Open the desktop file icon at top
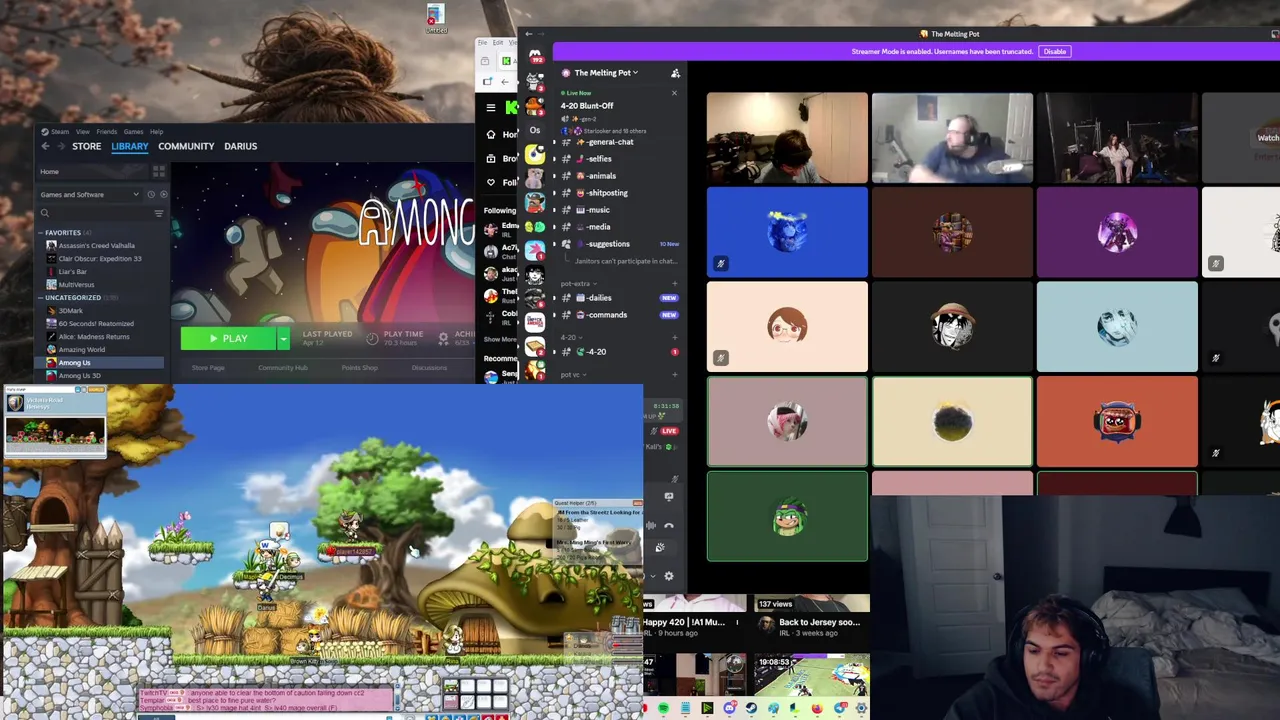This screenshot has height=720, width=1280. point(435,18)
